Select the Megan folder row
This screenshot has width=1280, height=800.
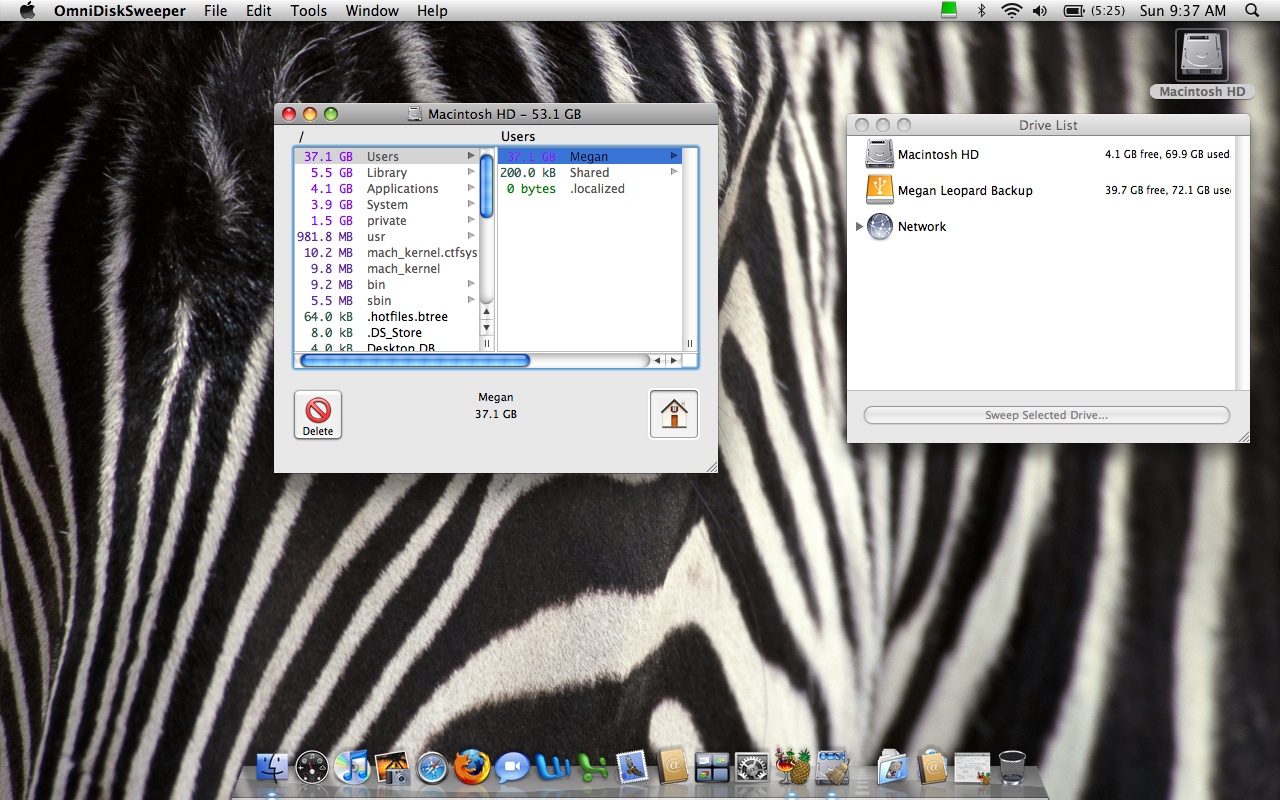click(590, 156)
